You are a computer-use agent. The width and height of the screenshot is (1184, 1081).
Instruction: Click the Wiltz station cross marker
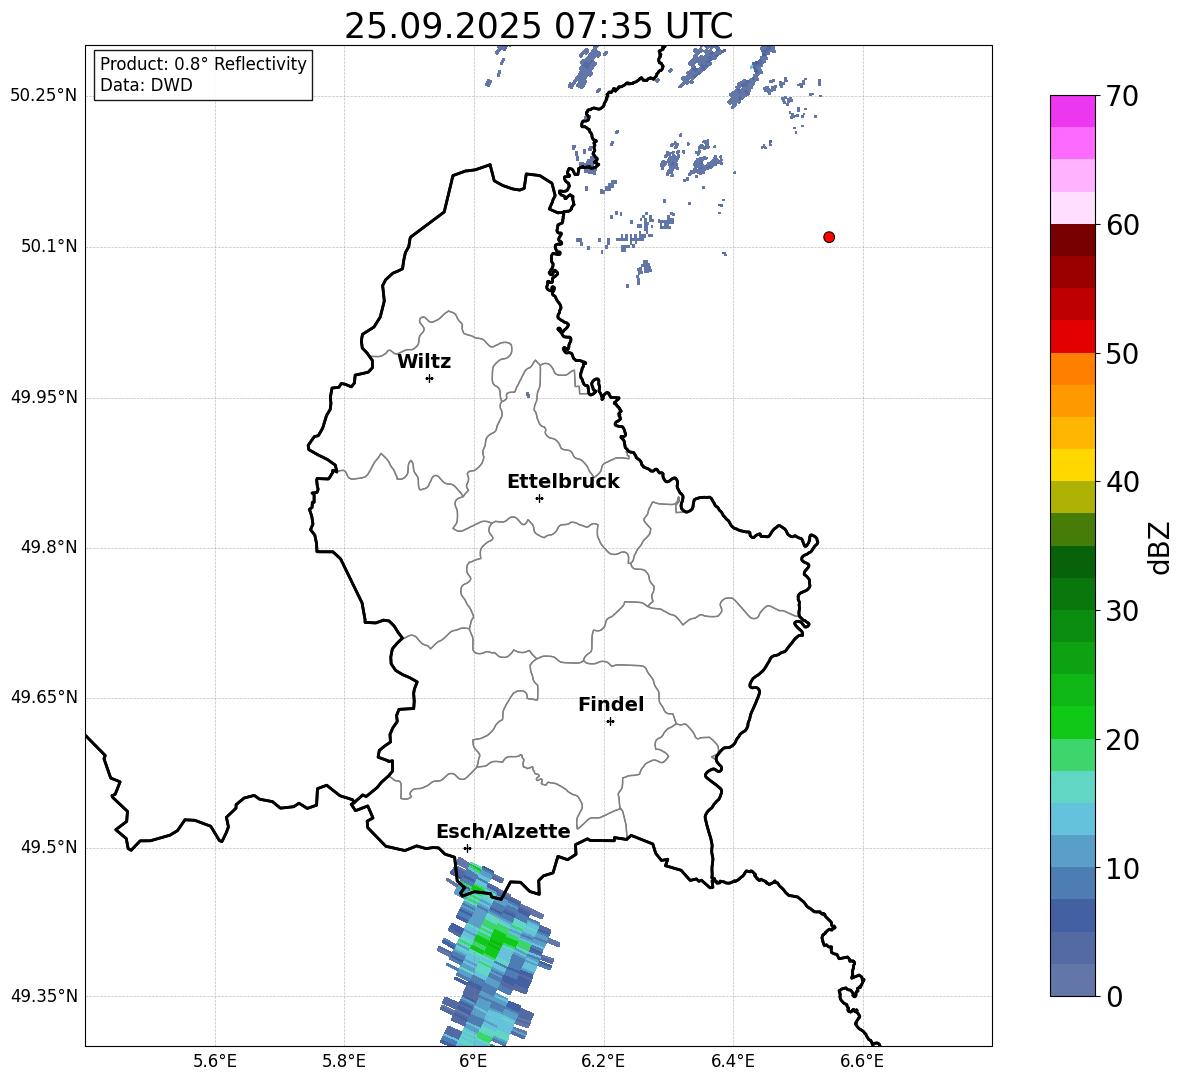click(x=430, y=378)
